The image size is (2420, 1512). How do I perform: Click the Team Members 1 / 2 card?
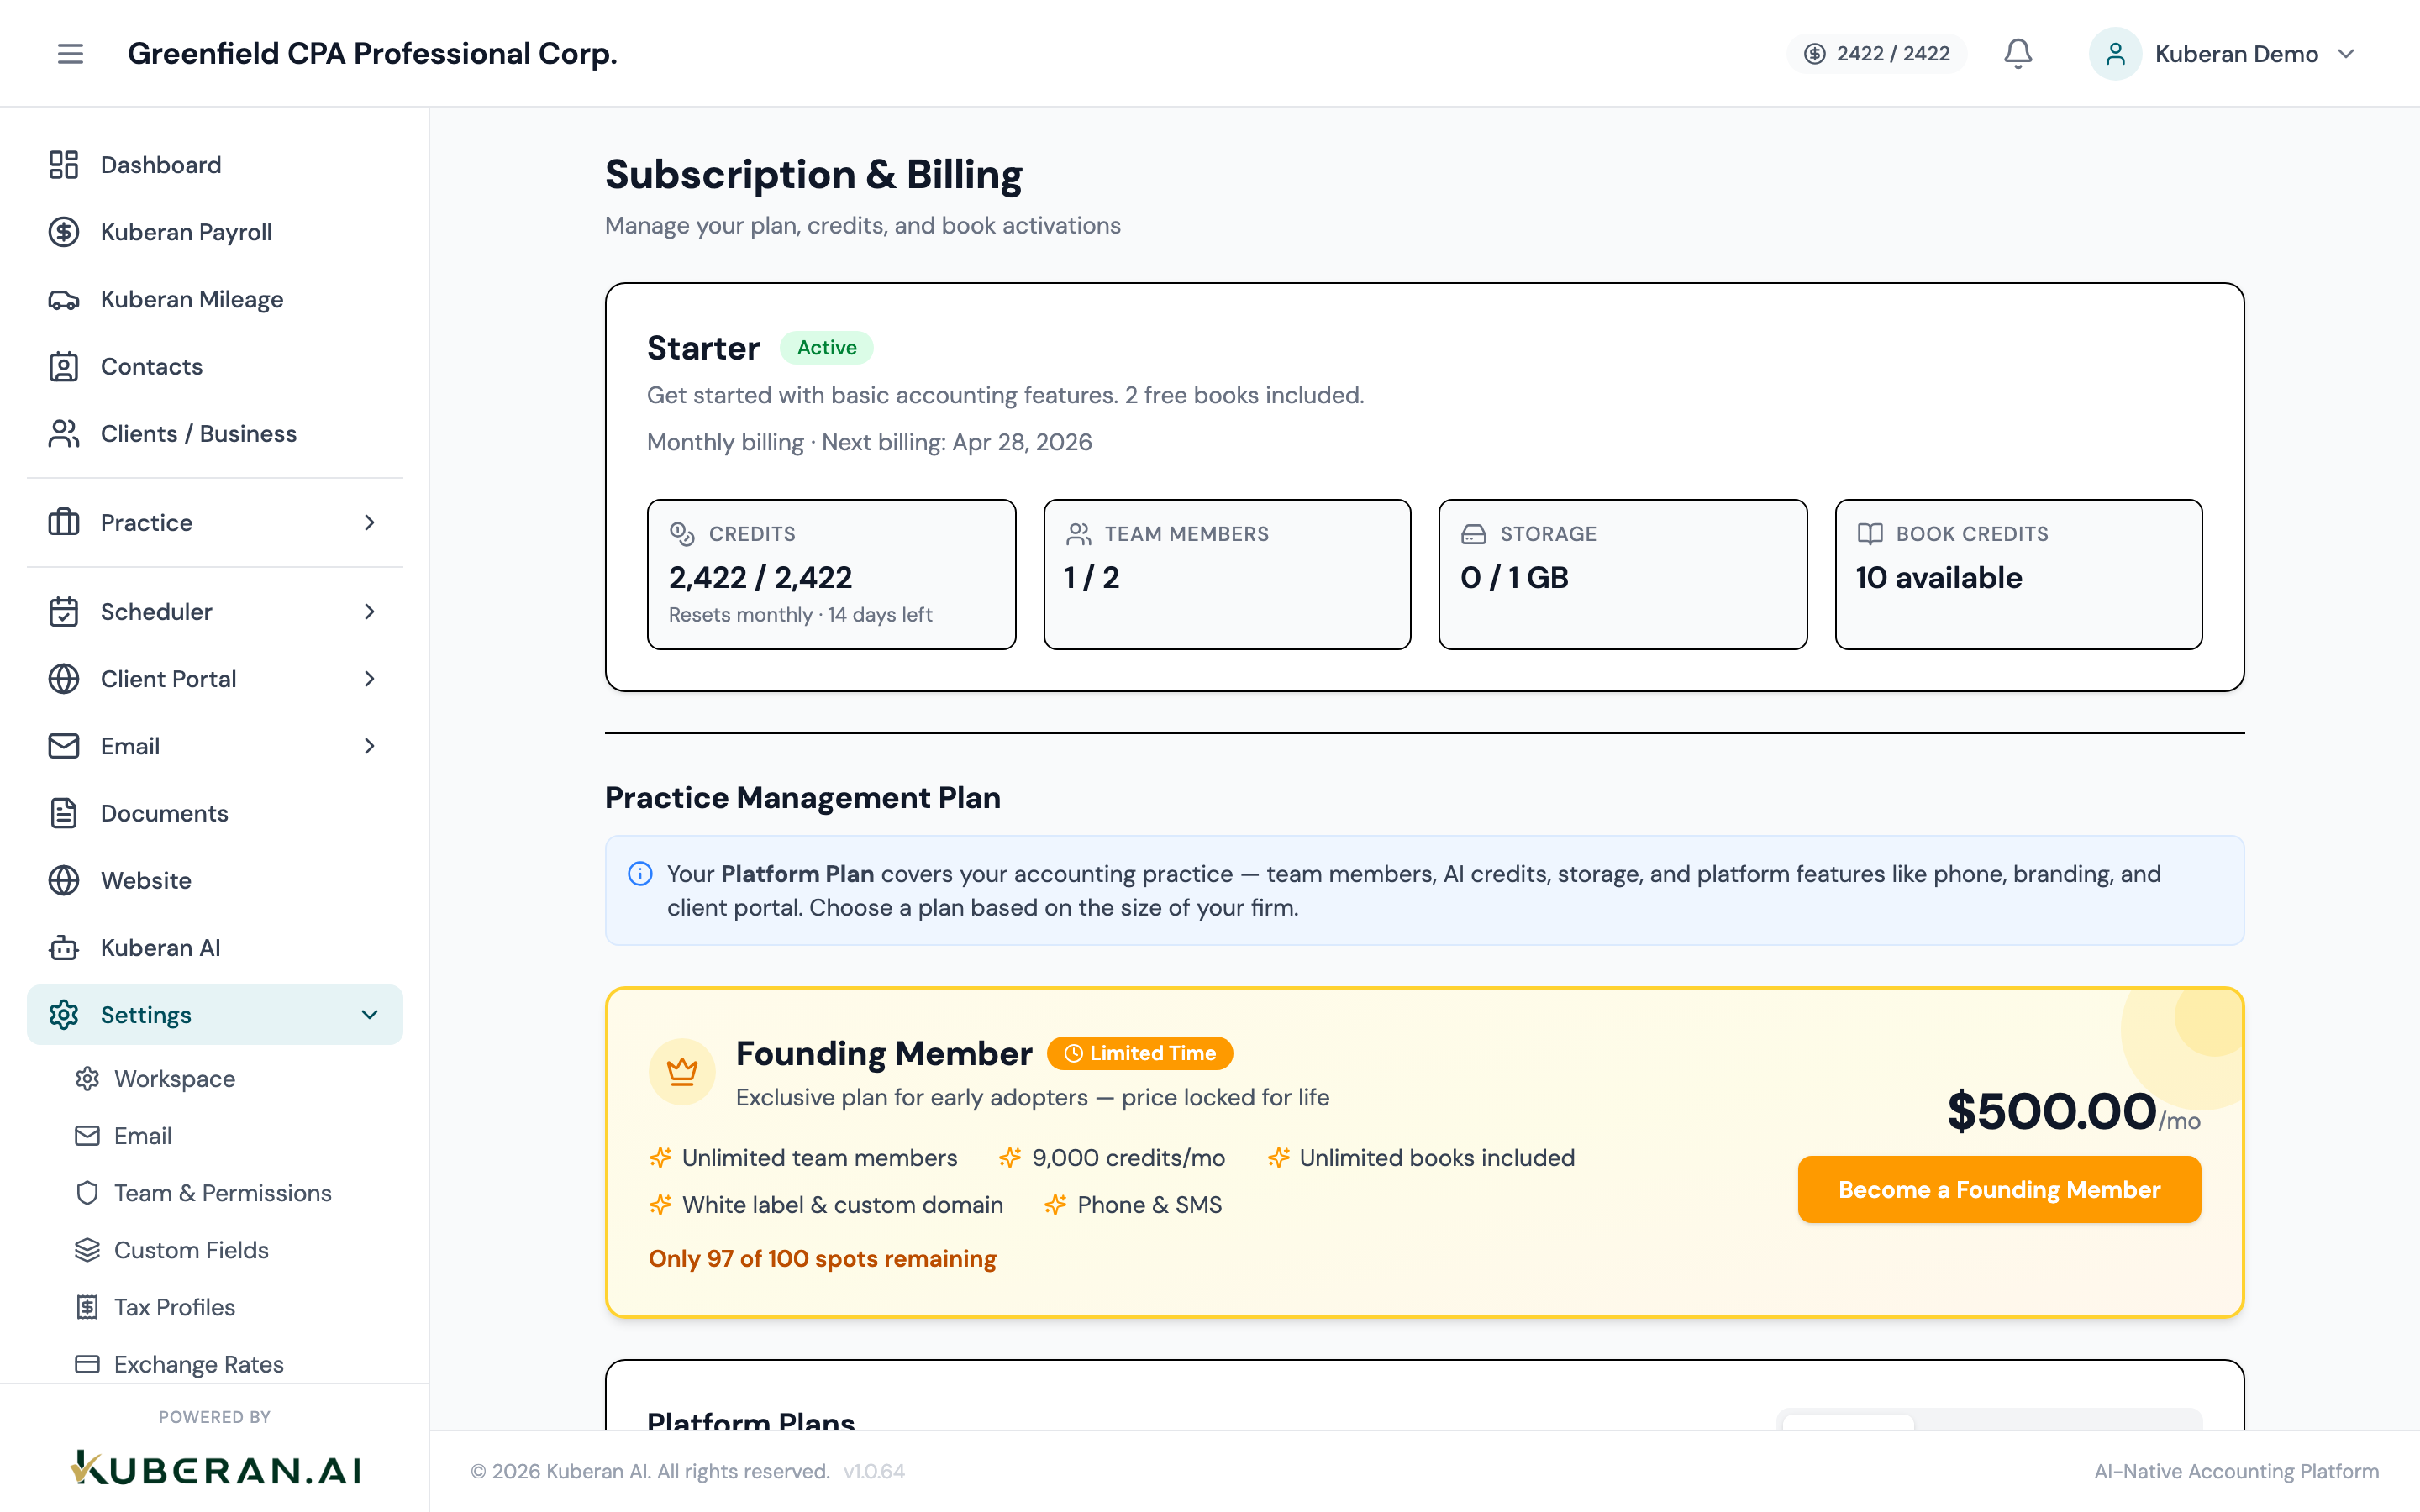point(1227,575)
